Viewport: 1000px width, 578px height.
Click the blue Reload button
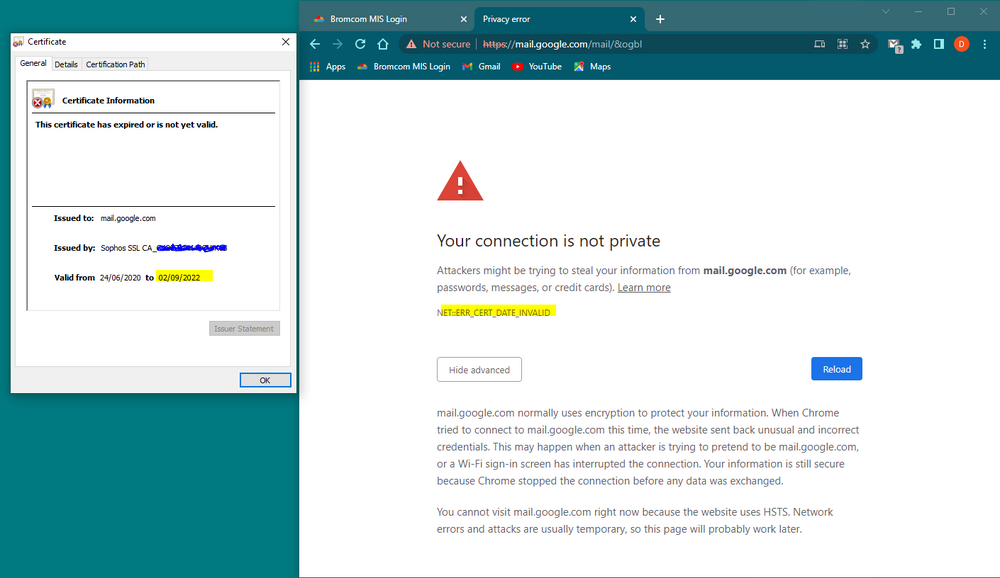(x=836, y=369)
